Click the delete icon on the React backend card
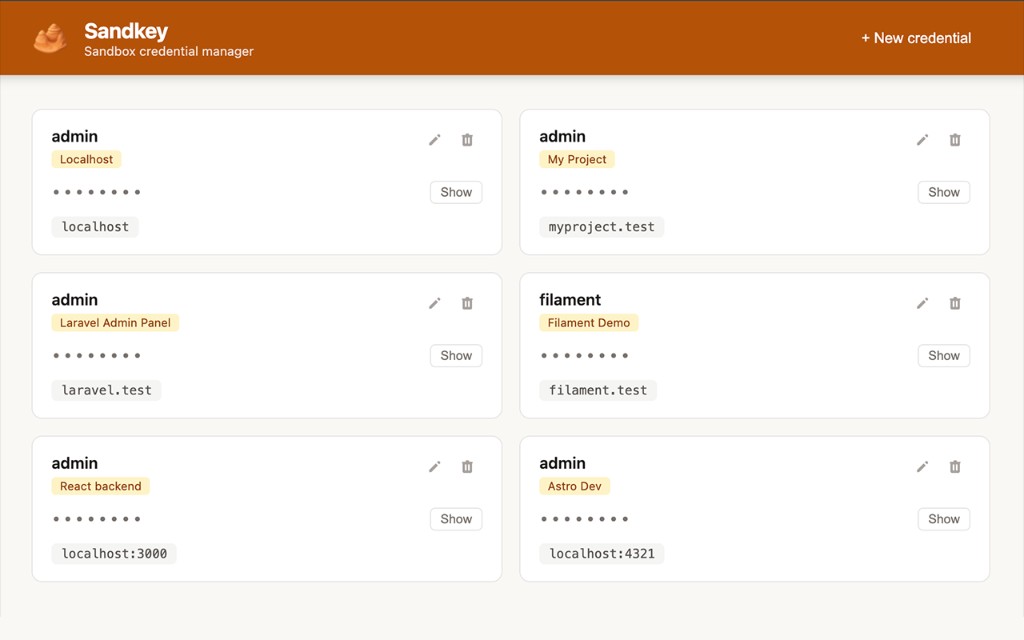Screen dimensions: 1024x640 [x=467, y=467]
